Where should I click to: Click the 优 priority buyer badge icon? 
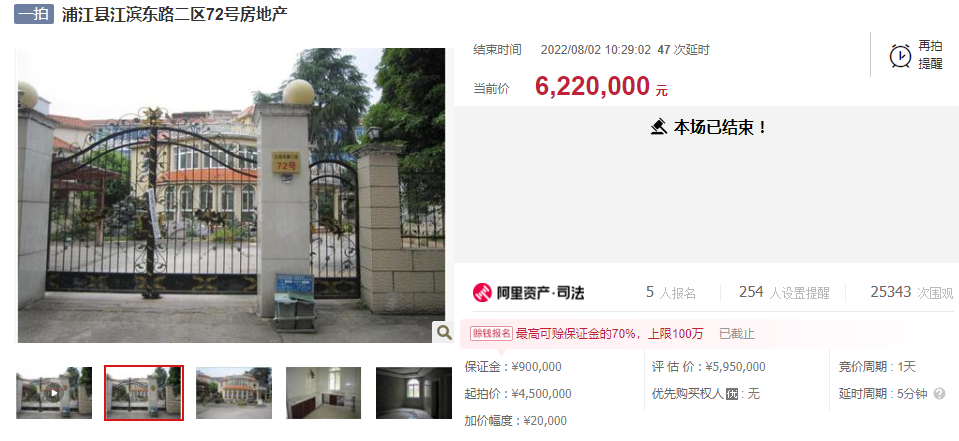coord(732,395)
